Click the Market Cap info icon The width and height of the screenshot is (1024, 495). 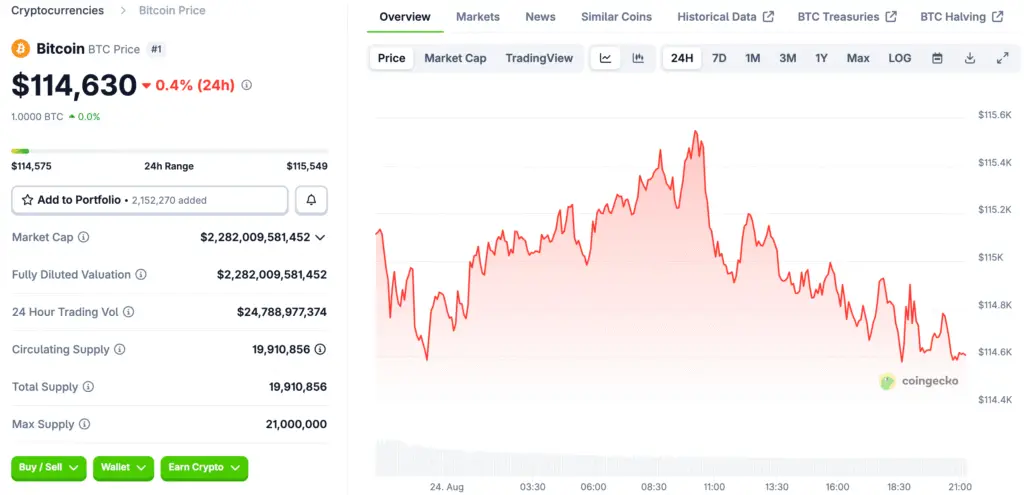pos(84,237)
